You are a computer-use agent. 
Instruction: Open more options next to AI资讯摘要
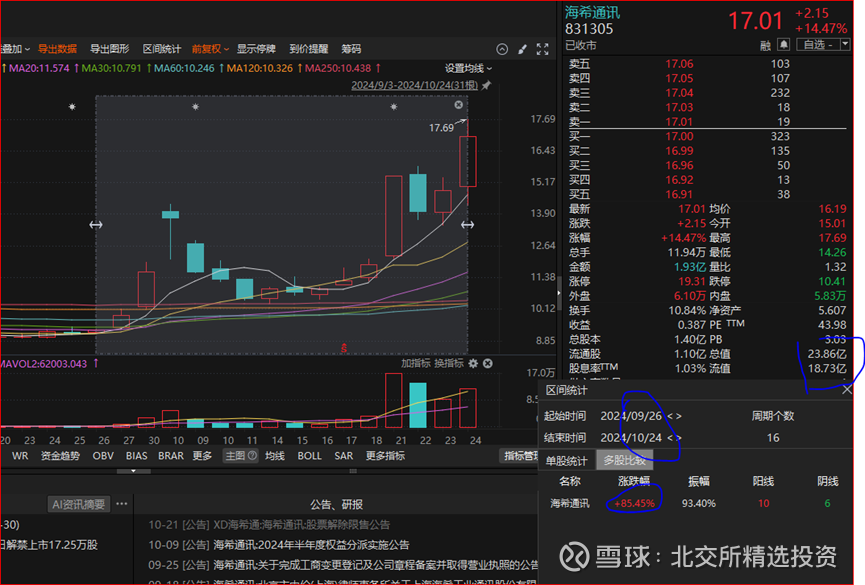click(x=122, y=504)
